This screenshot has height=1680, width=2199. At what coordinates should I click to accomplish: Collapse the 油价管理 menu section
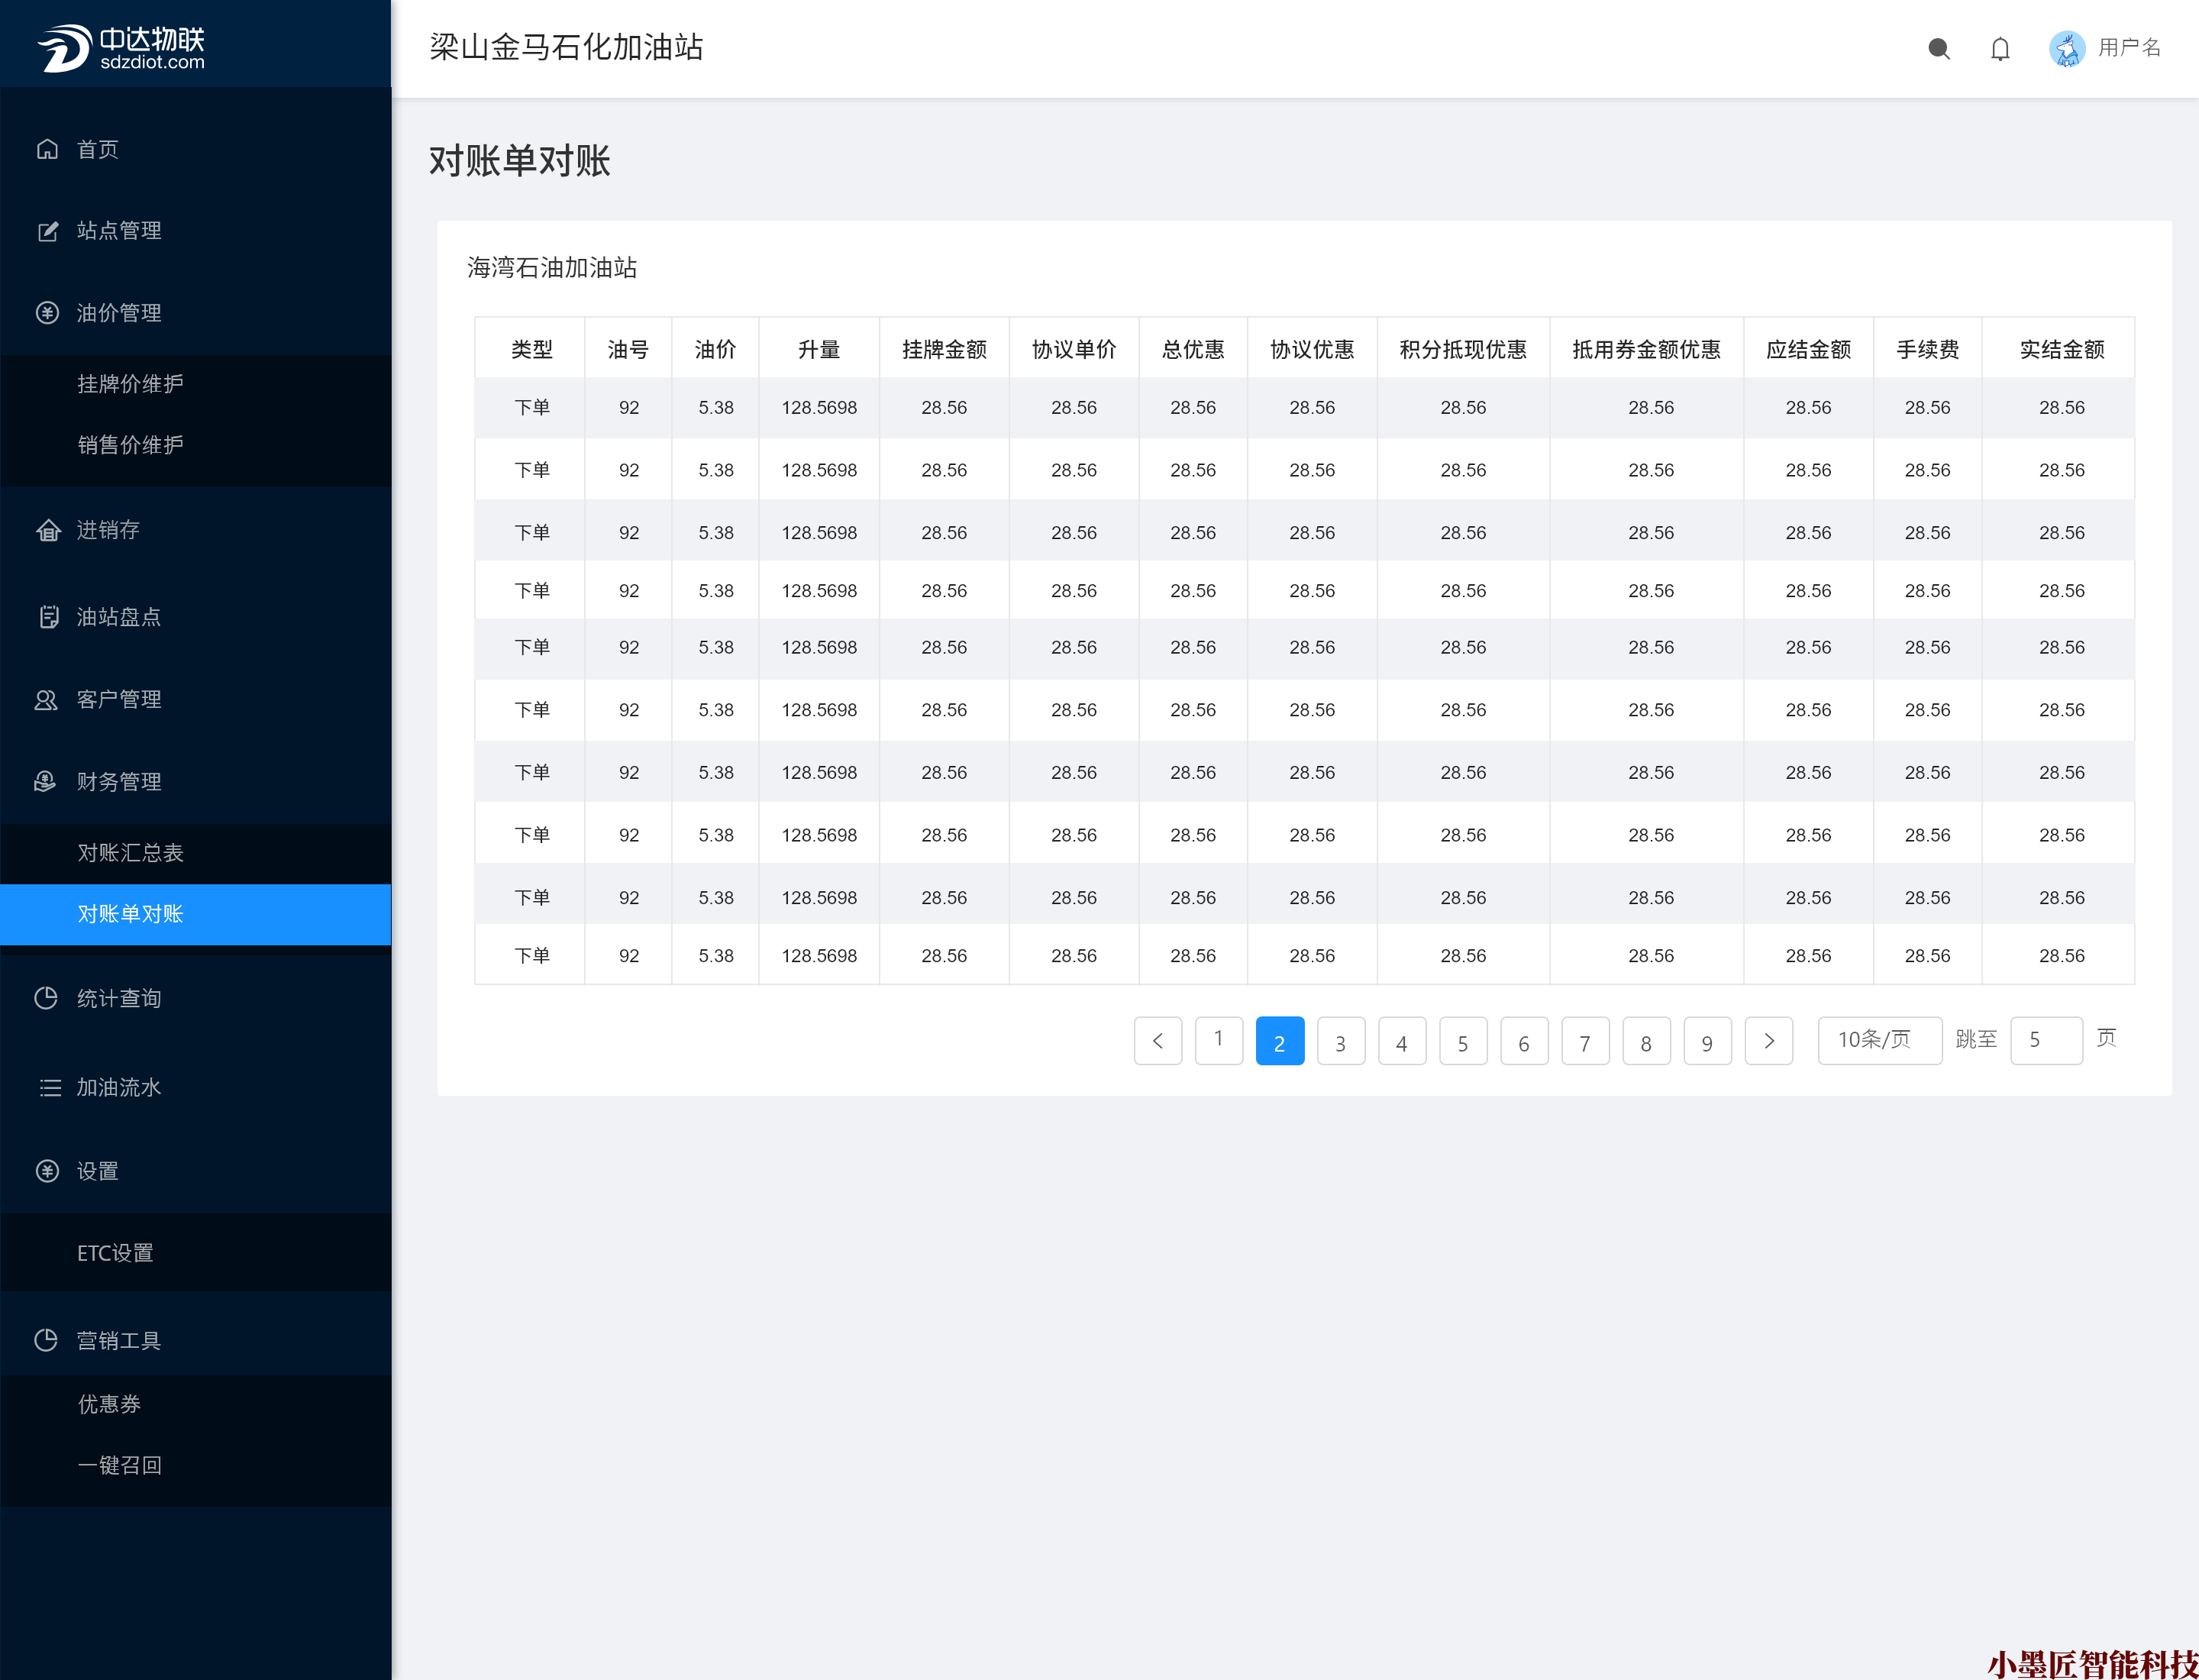[118, 313]
